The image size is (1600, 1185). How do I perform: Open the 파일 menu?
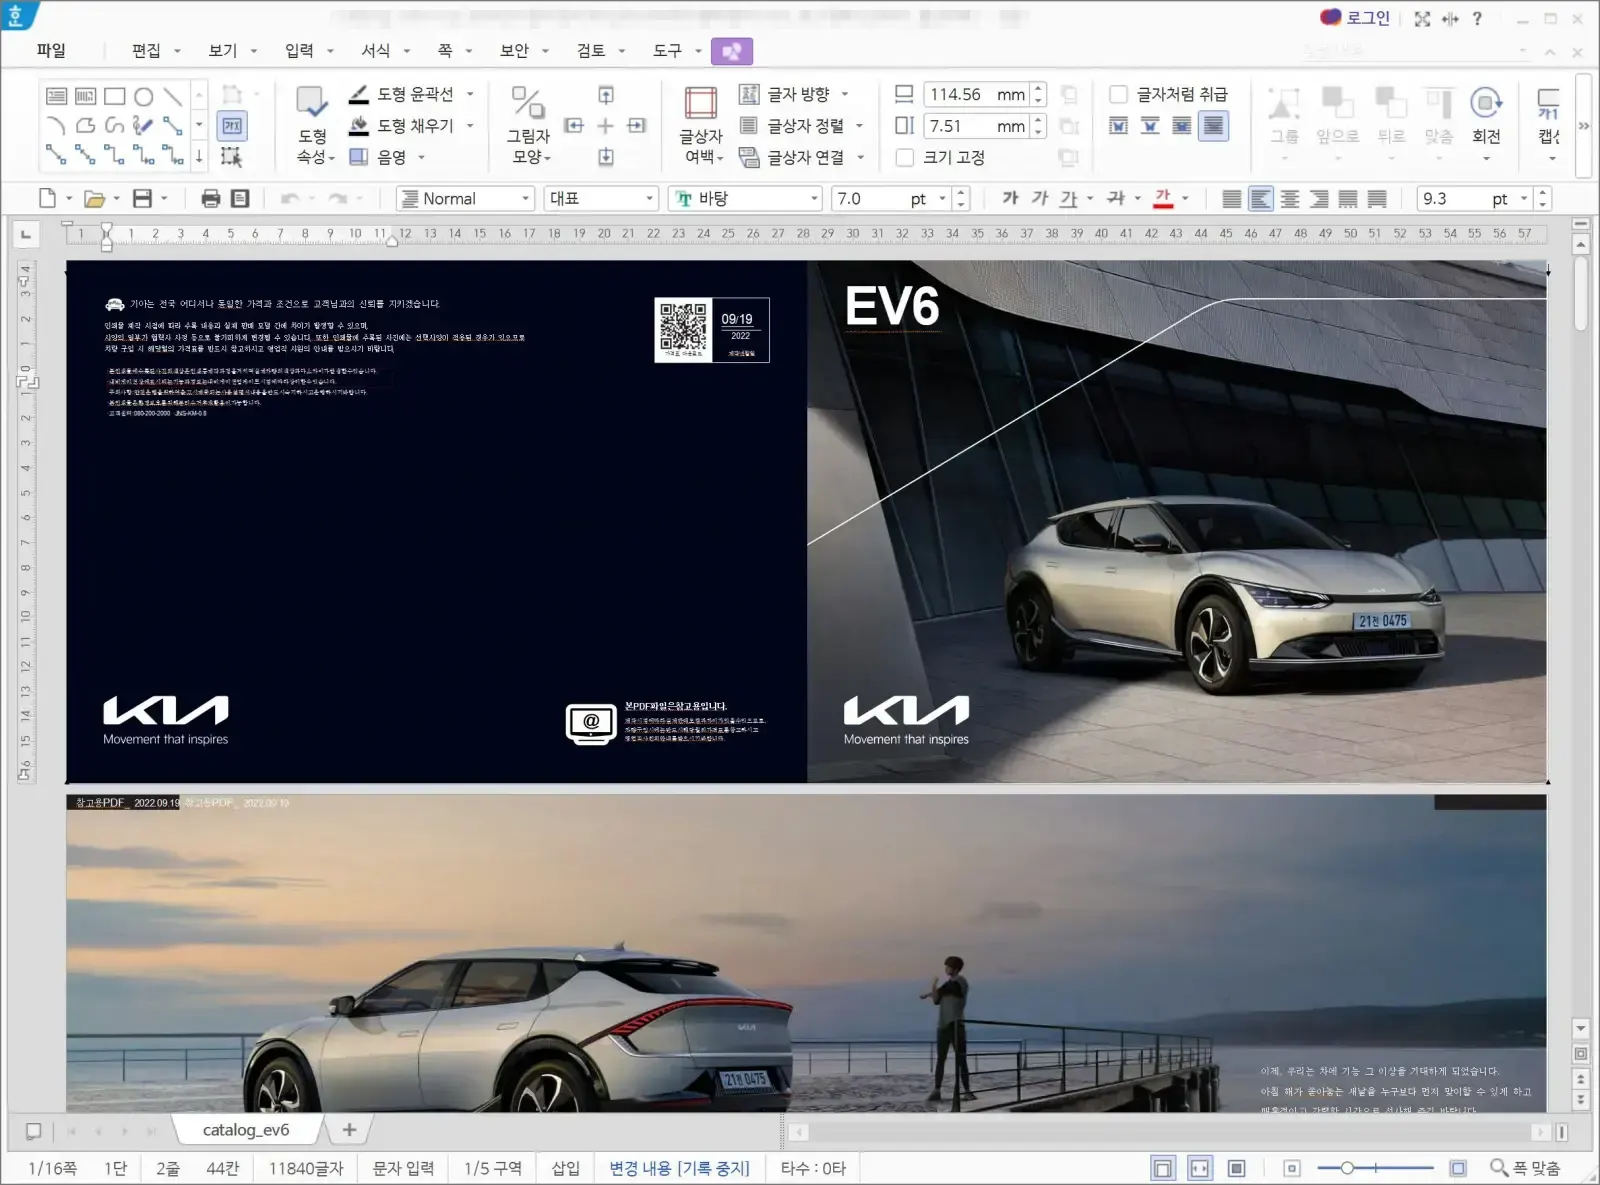tap(51, 50)
